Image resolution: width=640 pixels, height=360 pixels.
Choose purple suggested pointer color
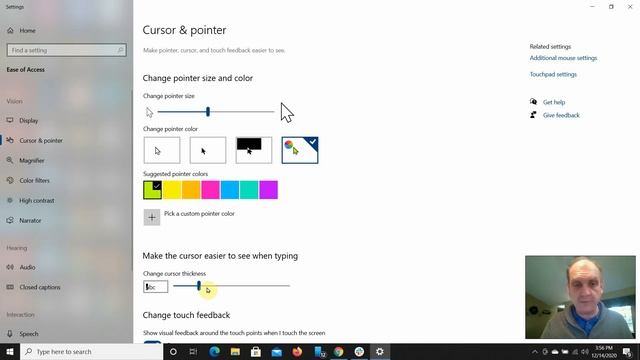(269, 190)
